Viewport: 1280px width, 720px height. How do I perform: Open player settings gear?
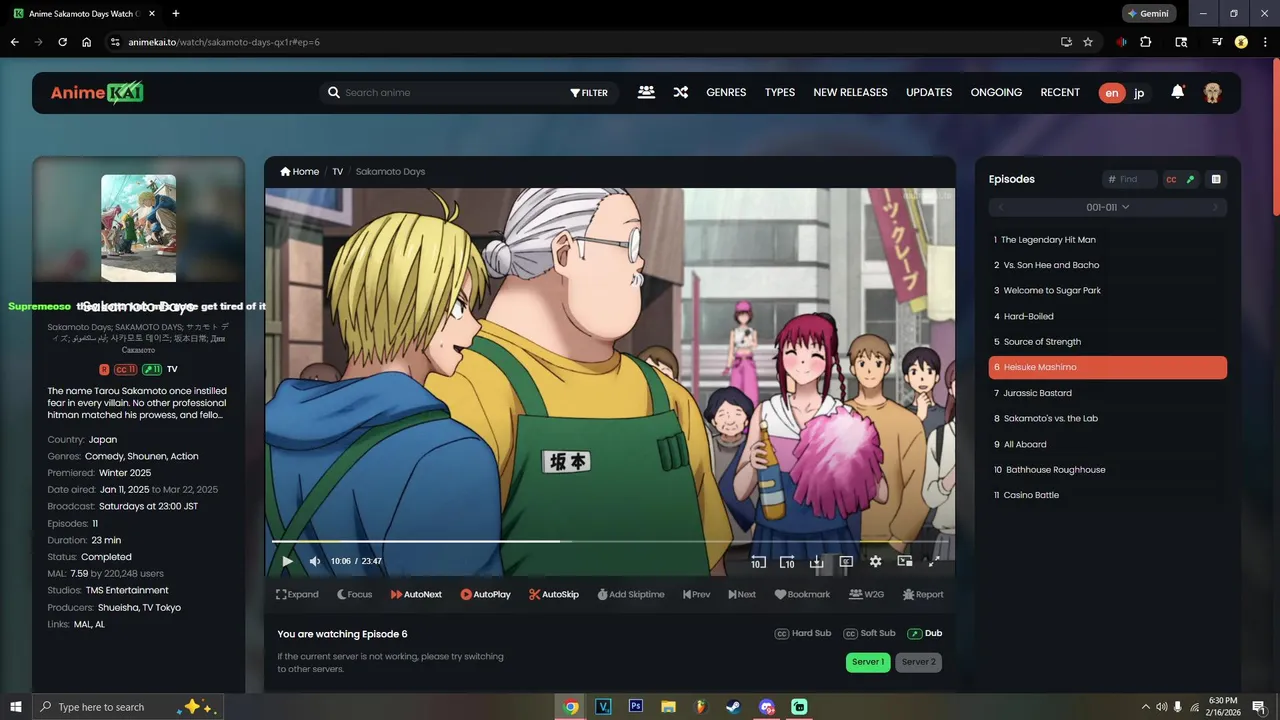pos(876,562)
